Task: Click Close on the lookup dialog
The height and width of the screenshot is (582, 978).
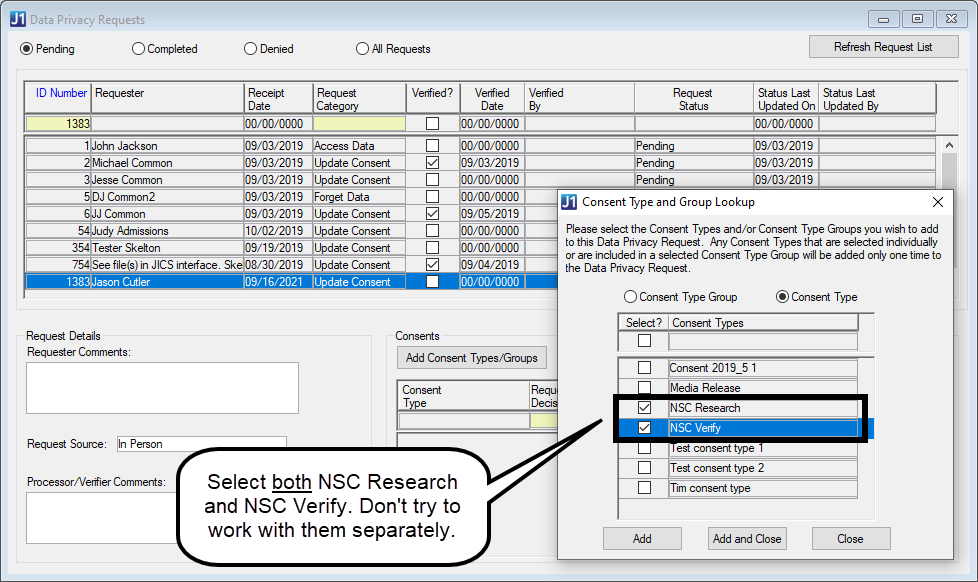Action: click(x=851, y=538)
